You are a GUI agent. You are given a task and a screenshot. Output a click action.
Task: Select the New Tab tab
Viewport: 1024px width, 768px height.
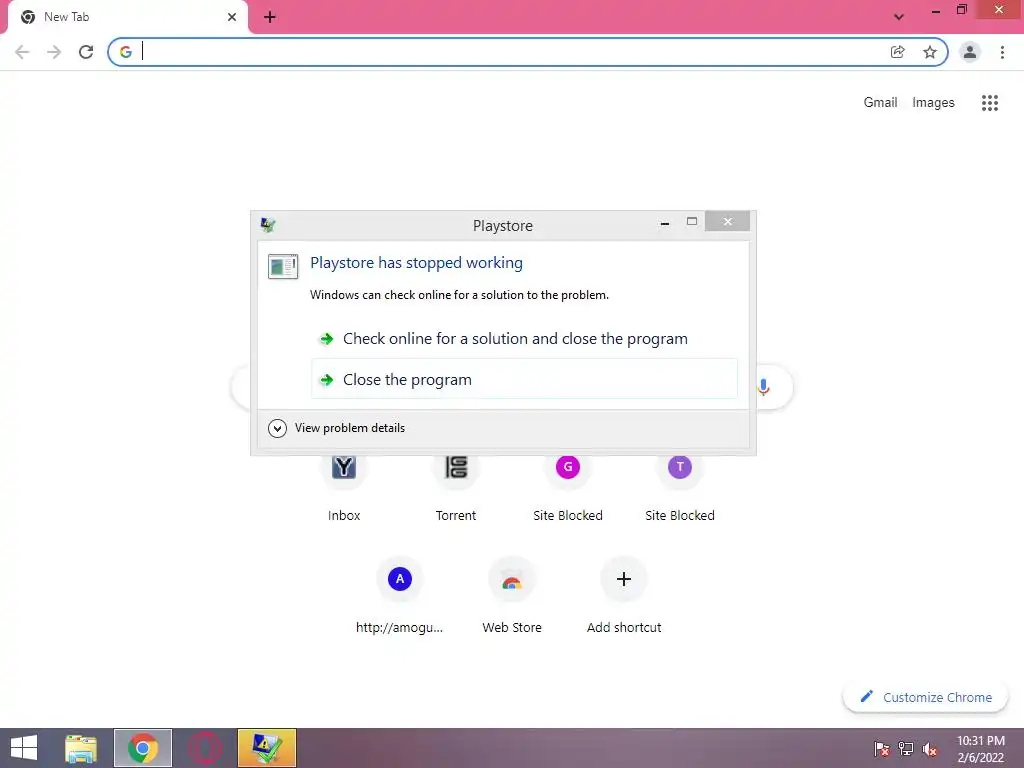(x=129, y=17)
